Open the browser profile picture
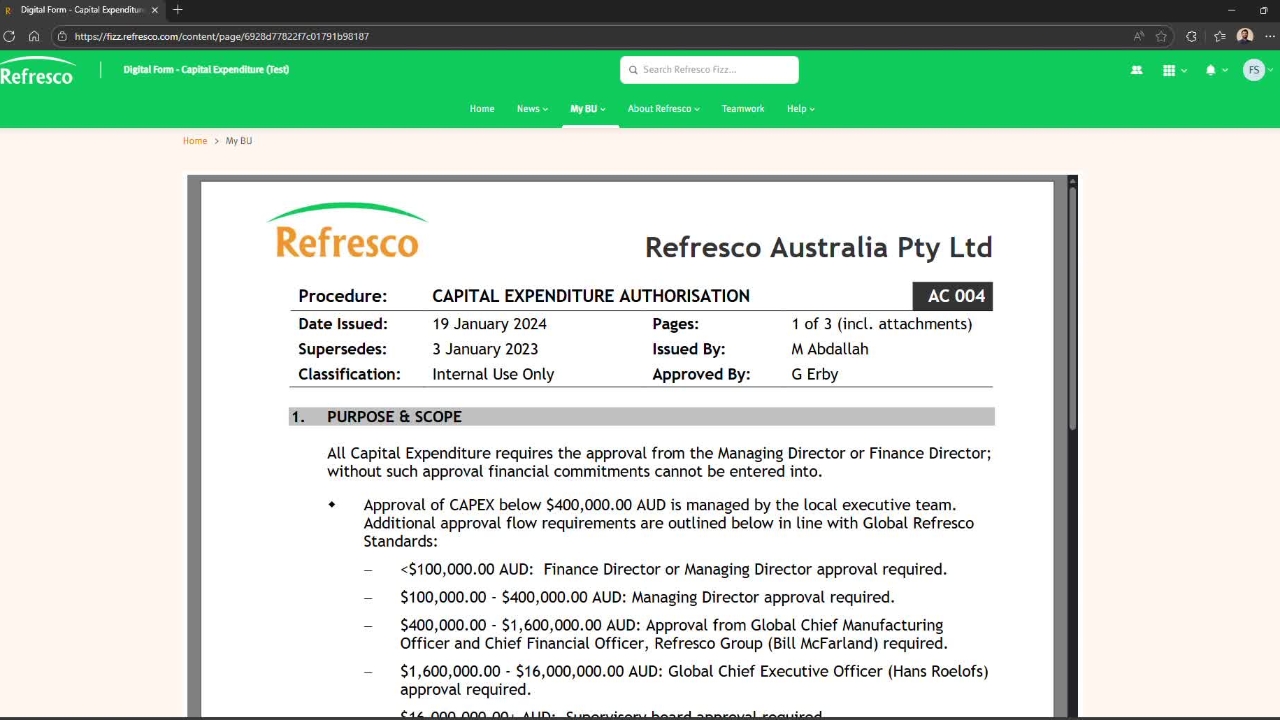Screen dimensions: 1280x720 1245,36
